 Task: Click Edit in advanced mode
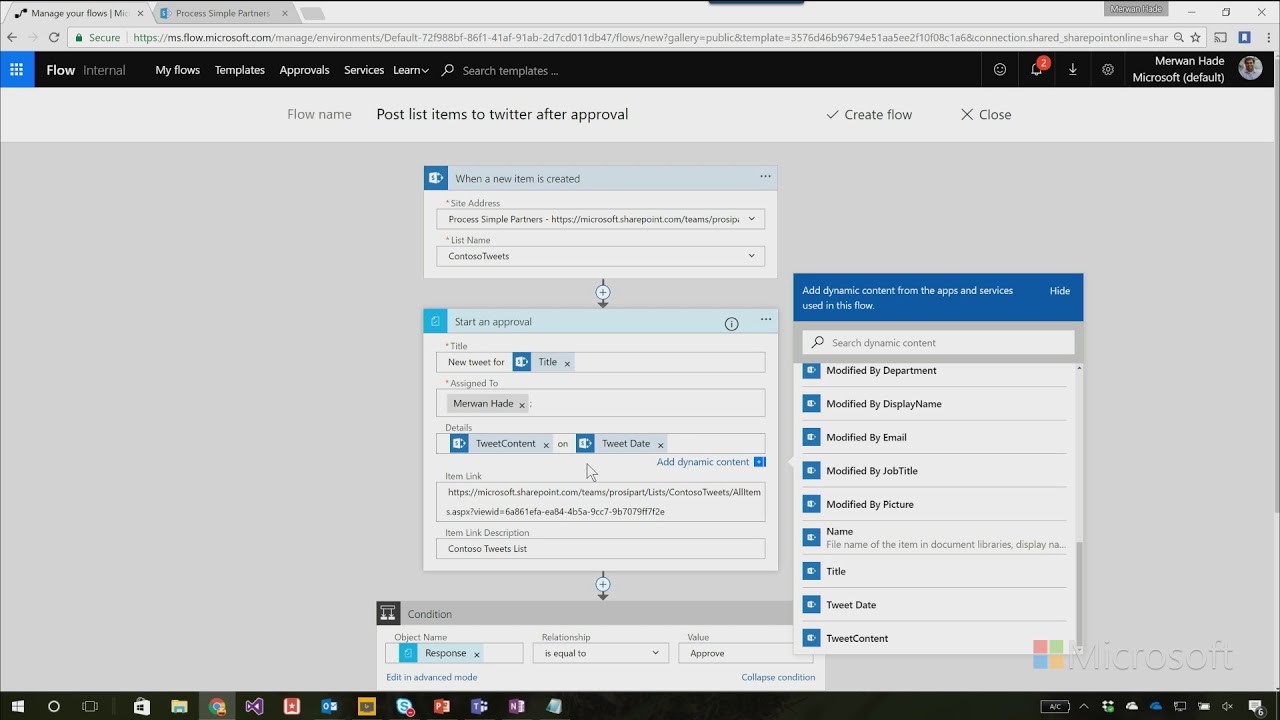pos(432,677)
